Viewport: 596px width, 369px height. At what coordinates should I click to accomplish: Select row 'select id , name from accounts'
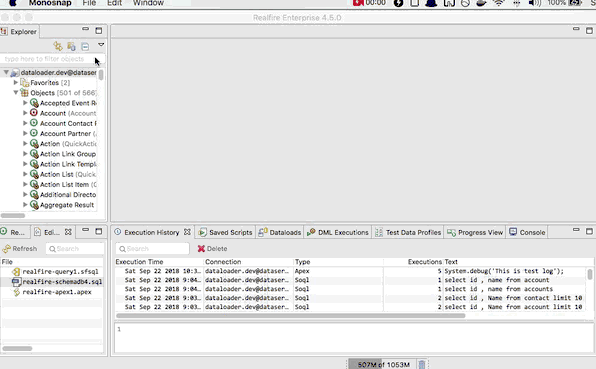click(350, 289)
